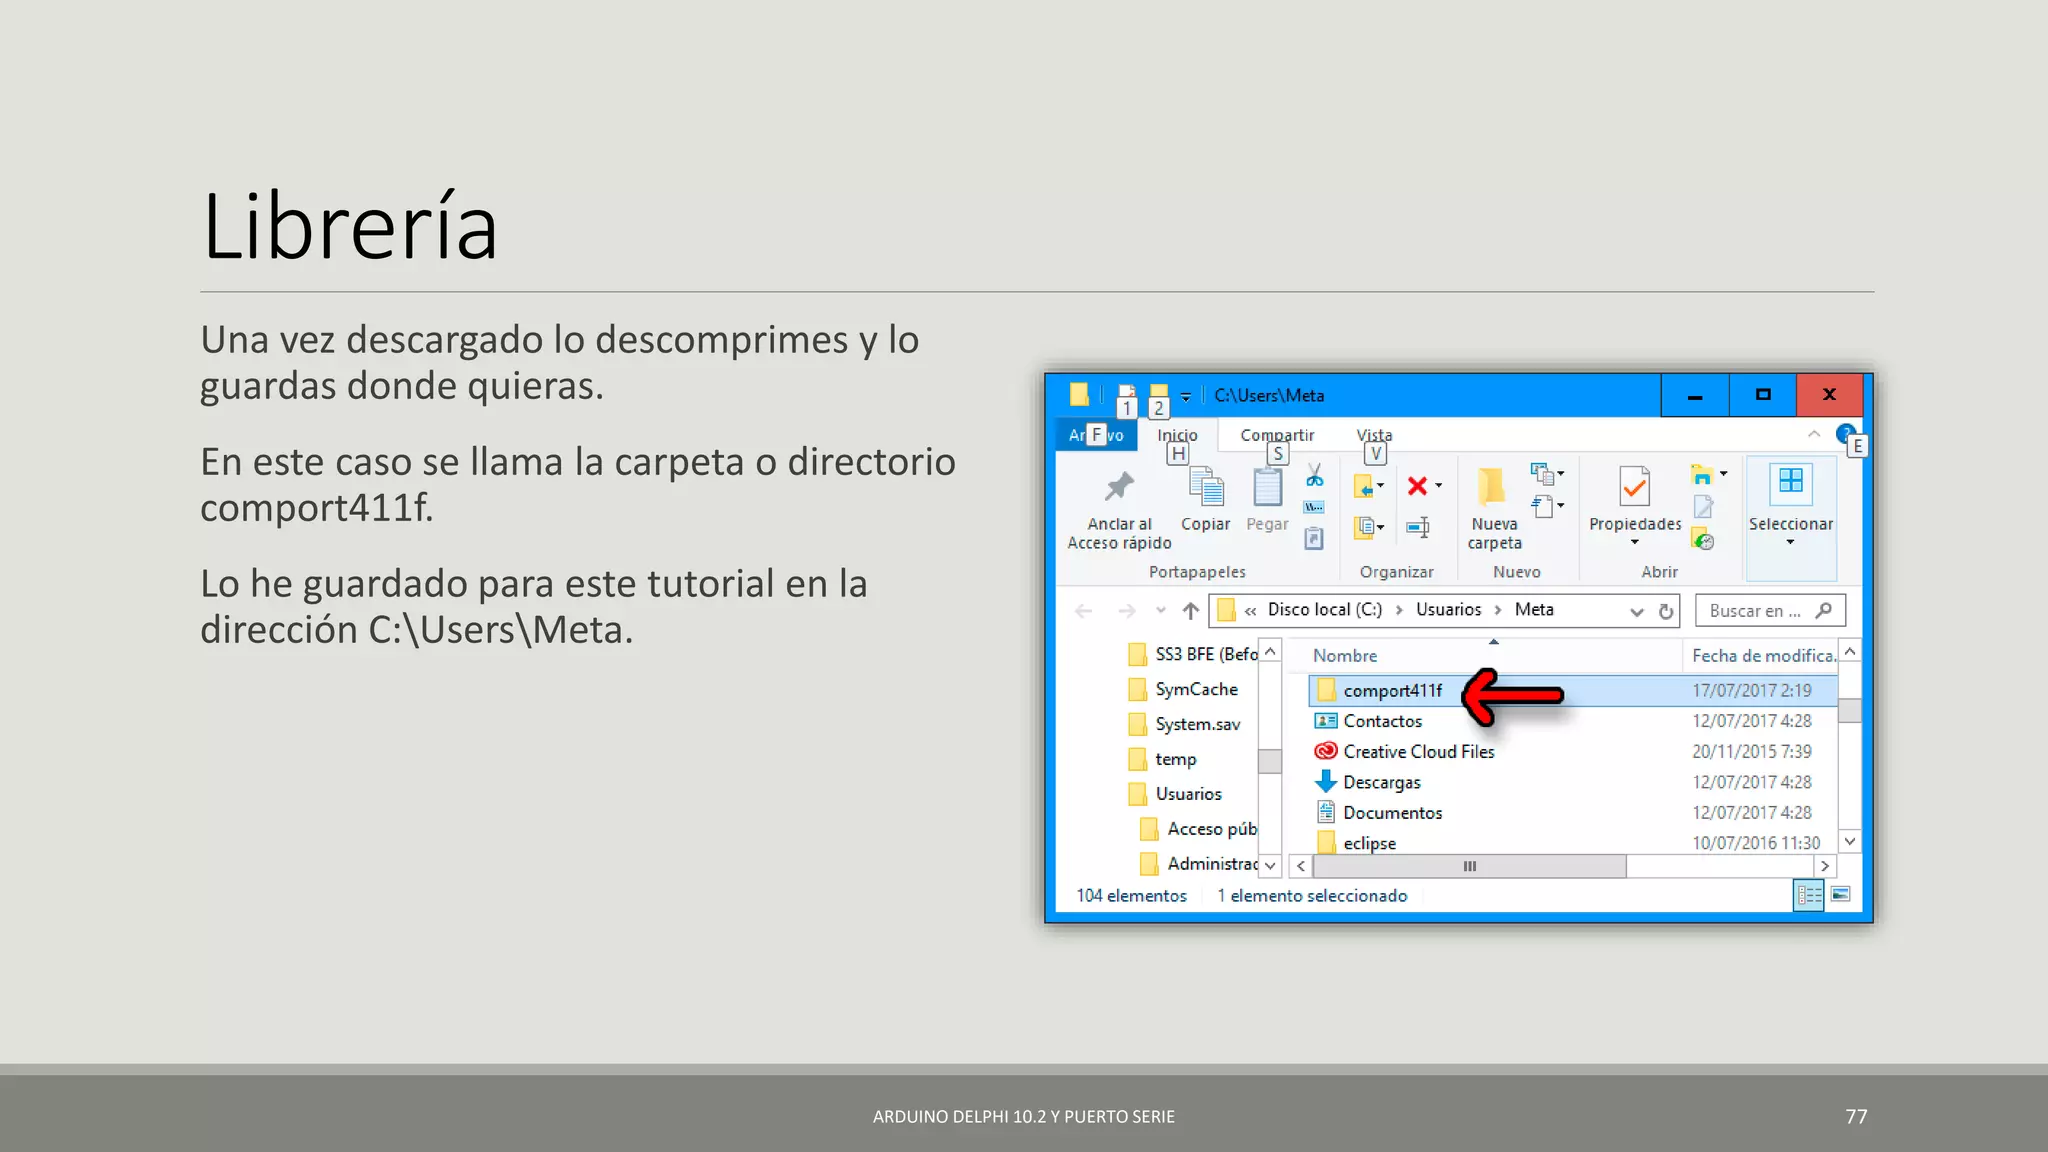
Task: Click the Forward navigation arrow
Action: coord(1127,611)
